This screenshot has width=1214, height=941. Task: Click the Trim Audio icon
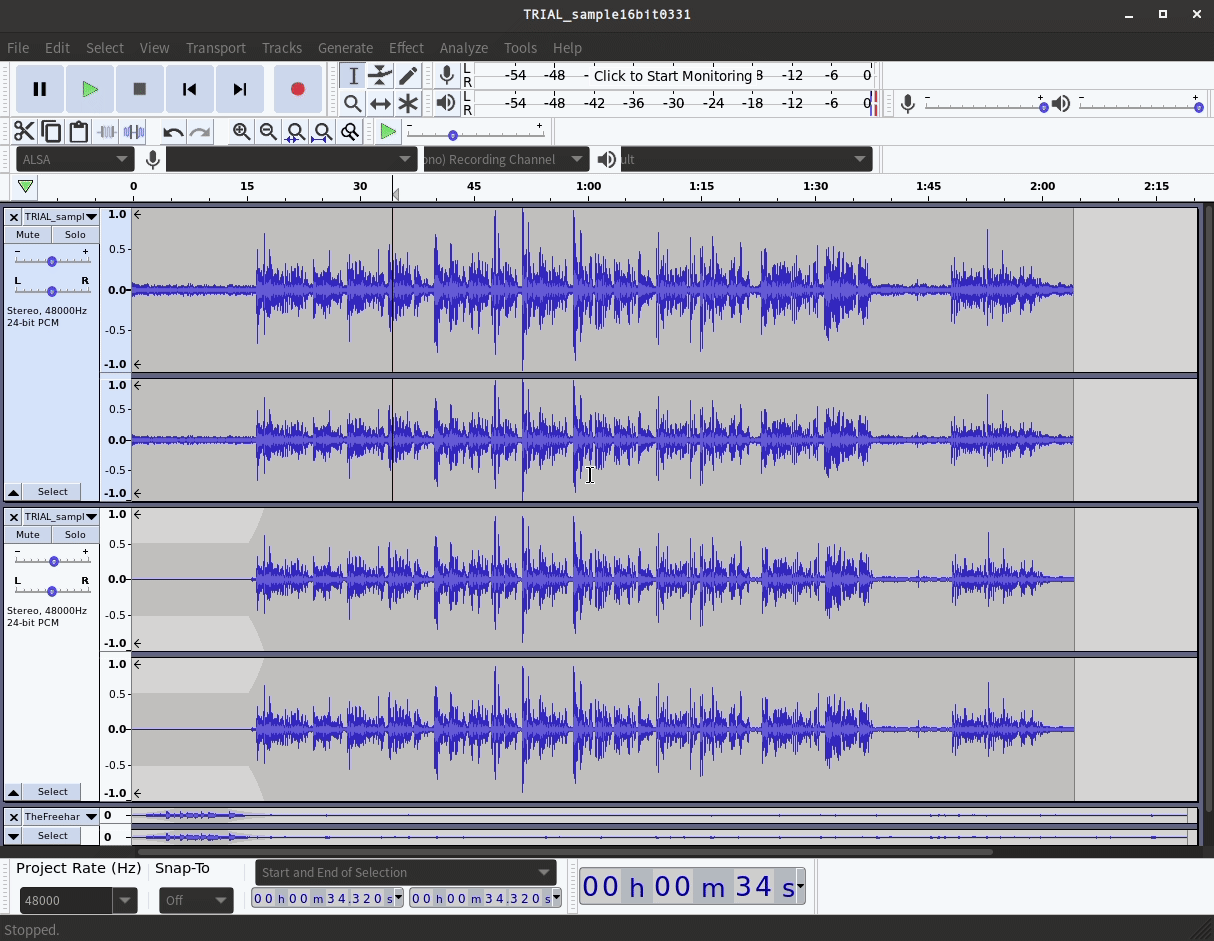[x=106, y=131]
